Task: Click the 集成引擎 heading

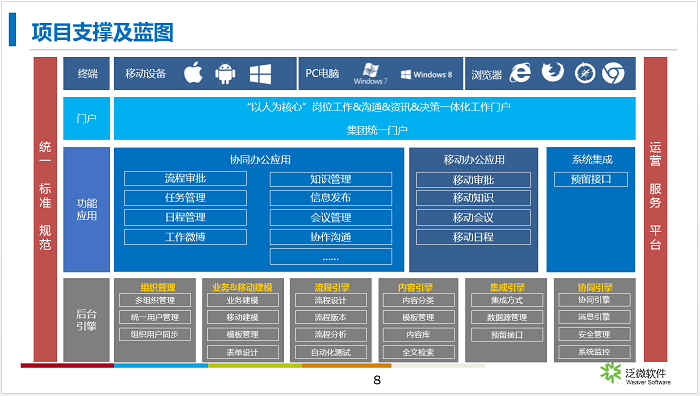Action: (507, 287)
